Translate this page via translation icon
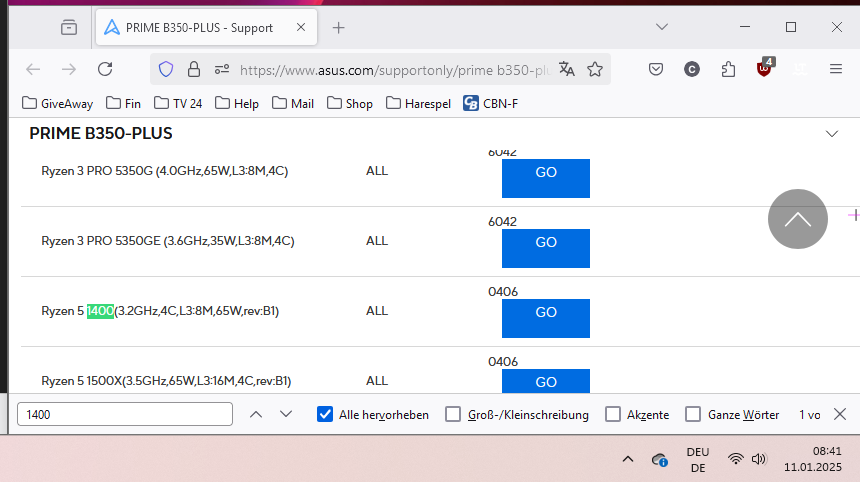 tap(567, 69)
